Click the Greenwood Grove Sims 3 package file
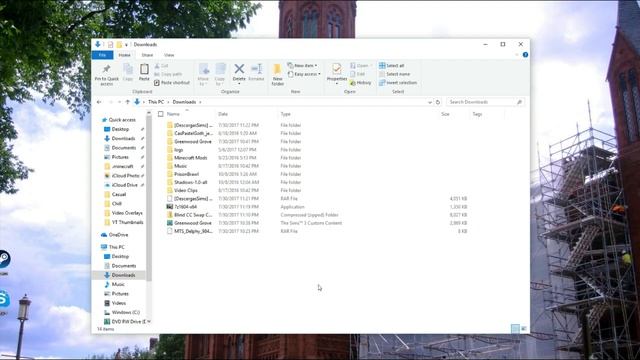The width and height of the screenshot is (640, 360). tap(189, 223)
